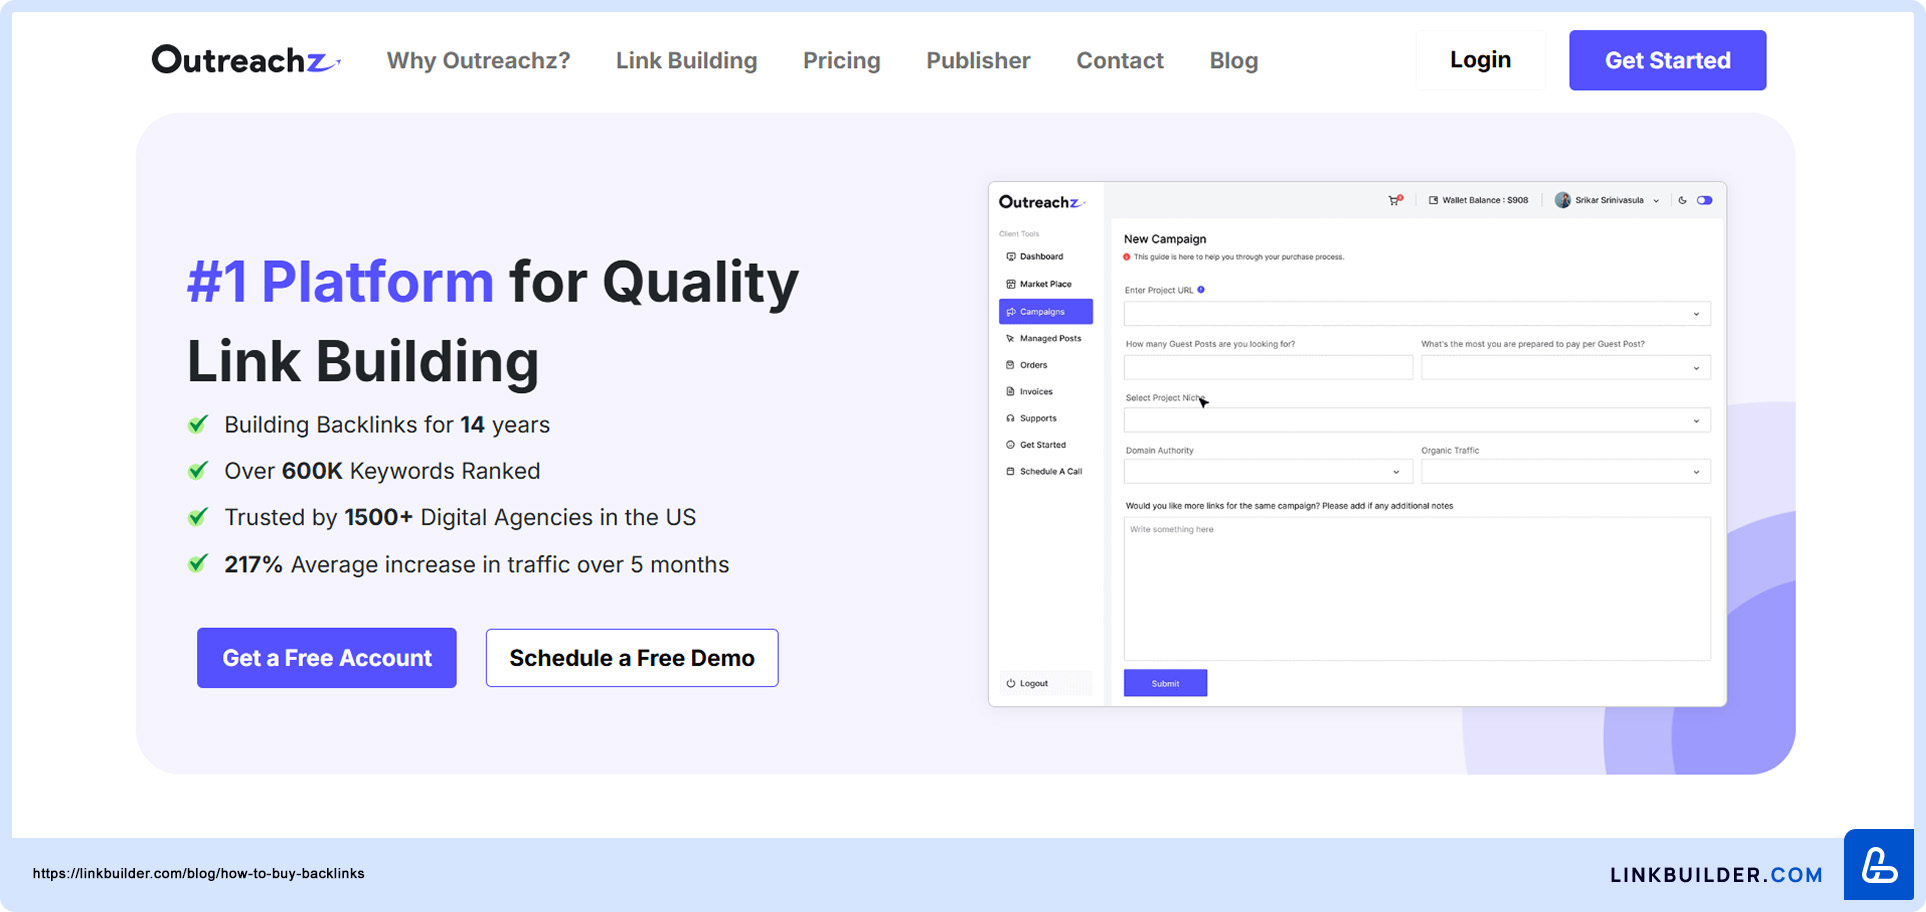The width and height of the screenshot is (1926, 912).
Task: Open Invoices via its document icon
Action: [x=1010, y=392]
